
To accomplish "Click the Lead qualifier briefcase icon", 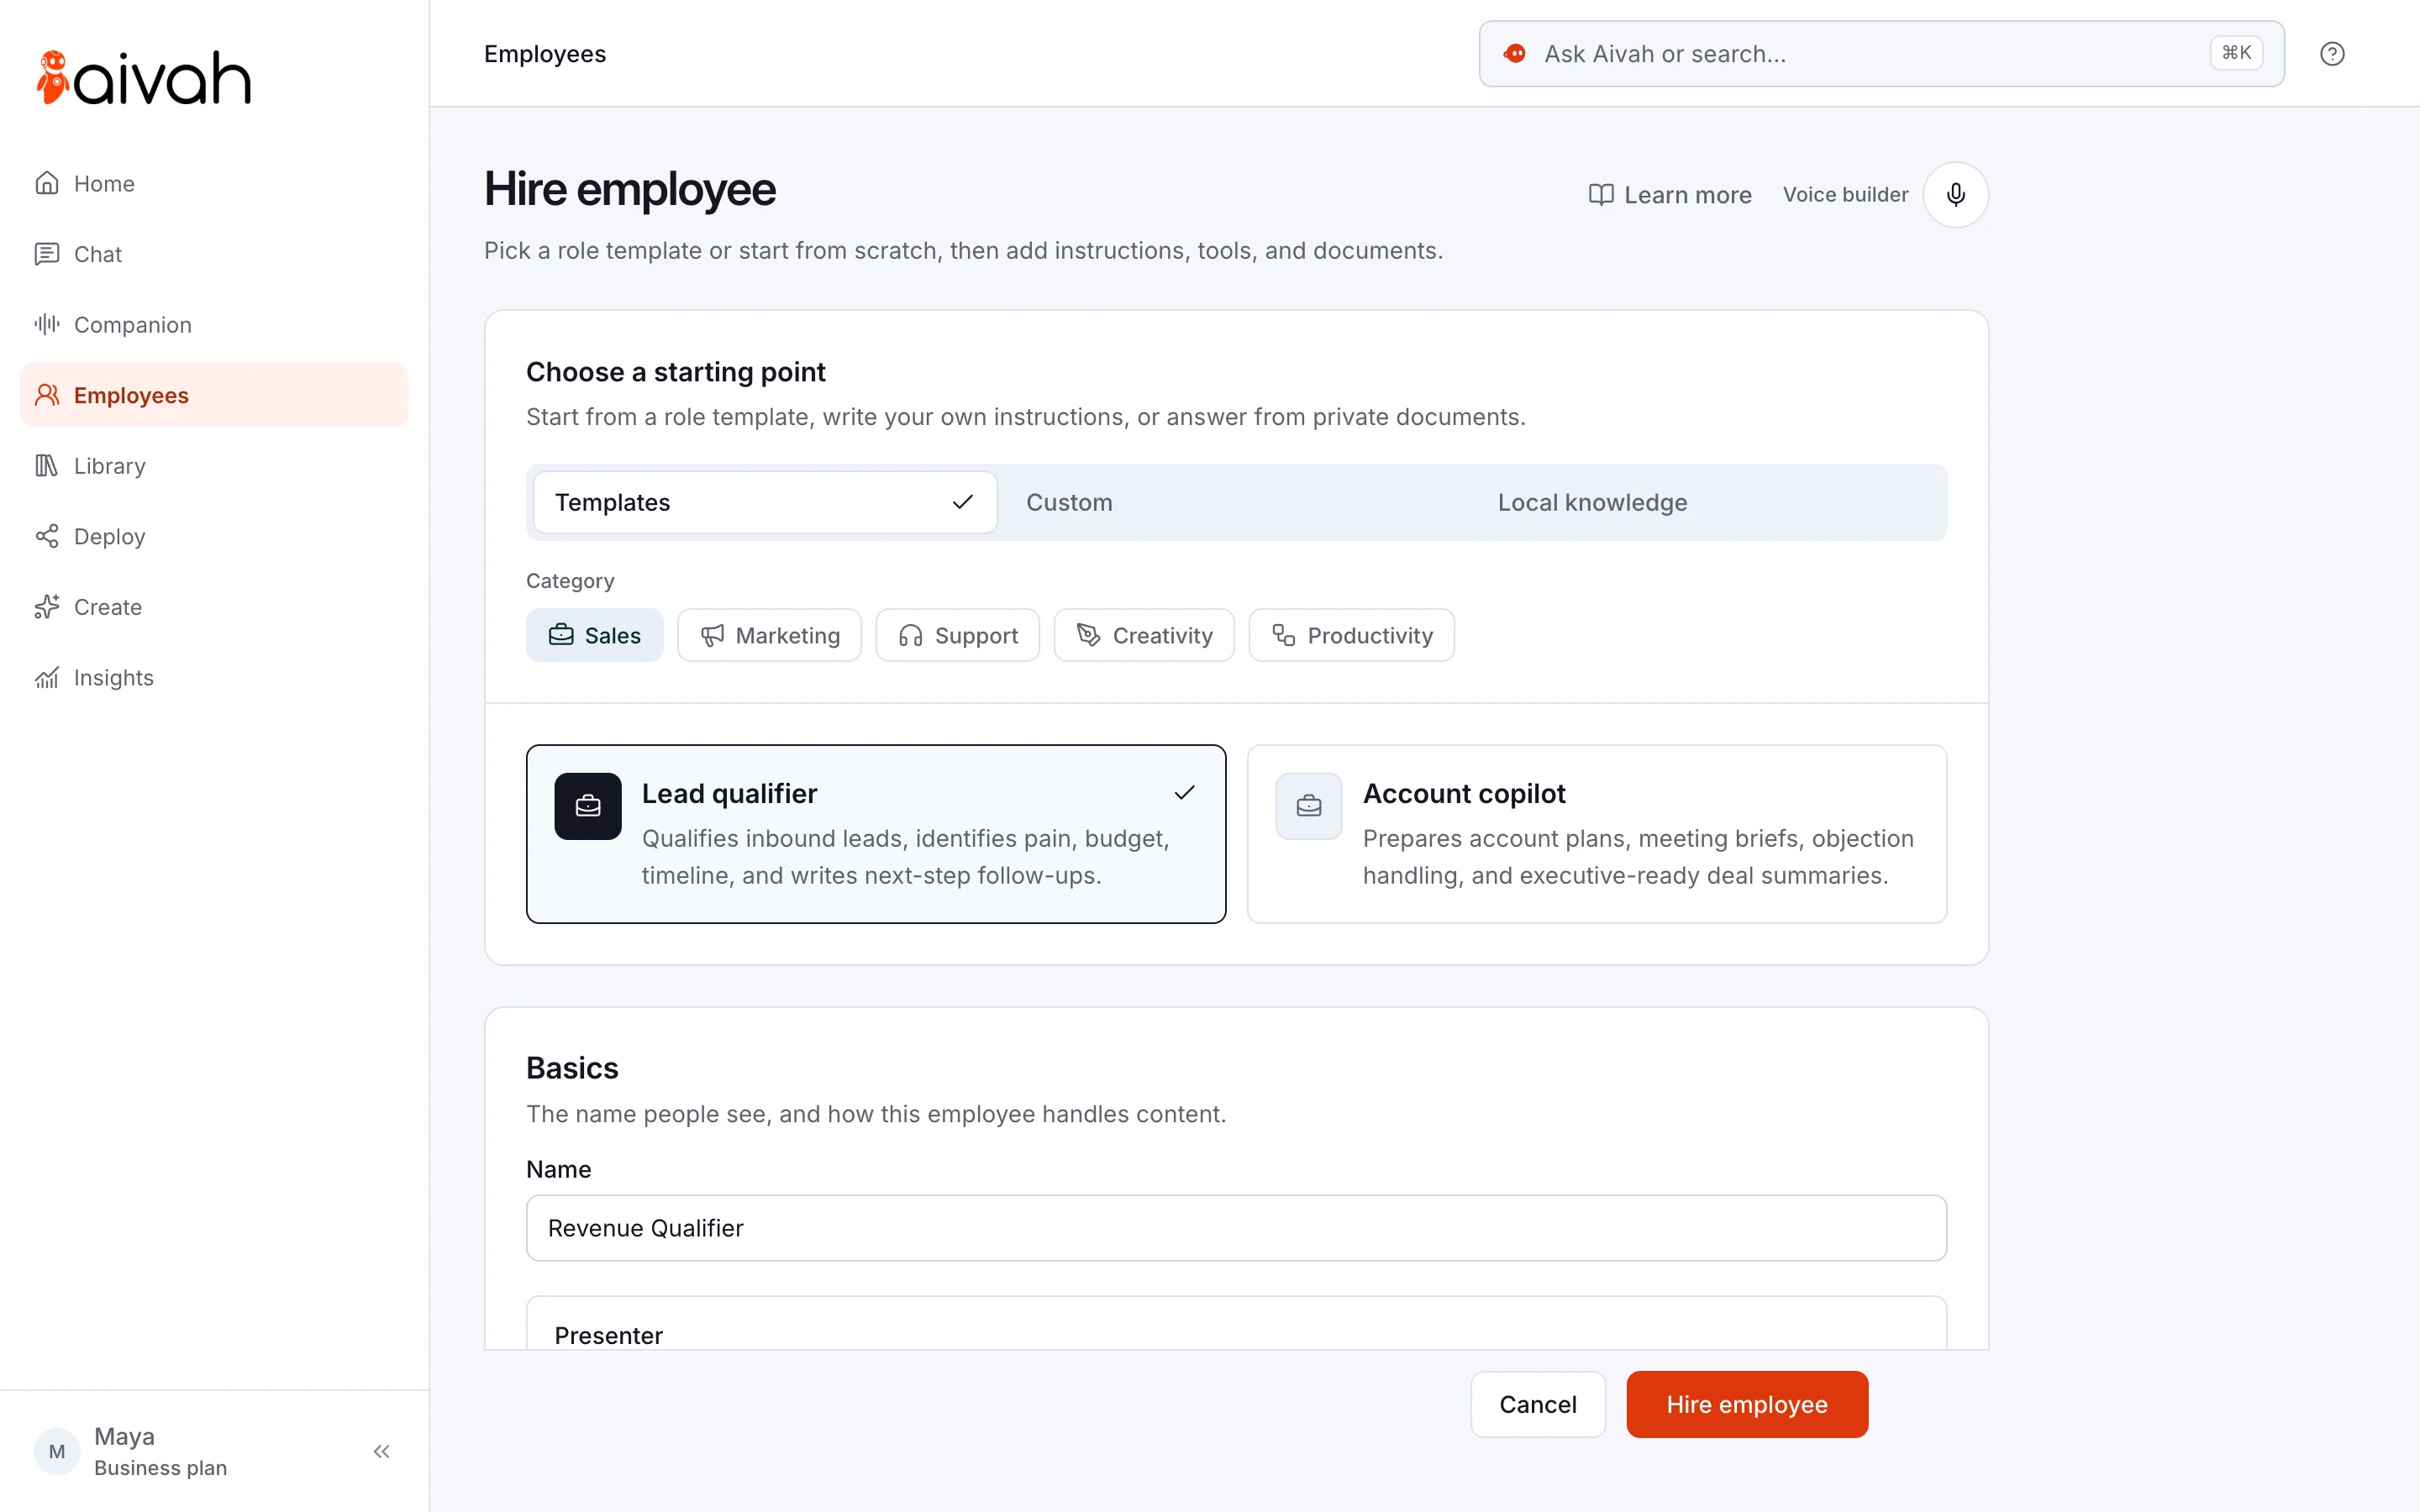I will 588,806.
